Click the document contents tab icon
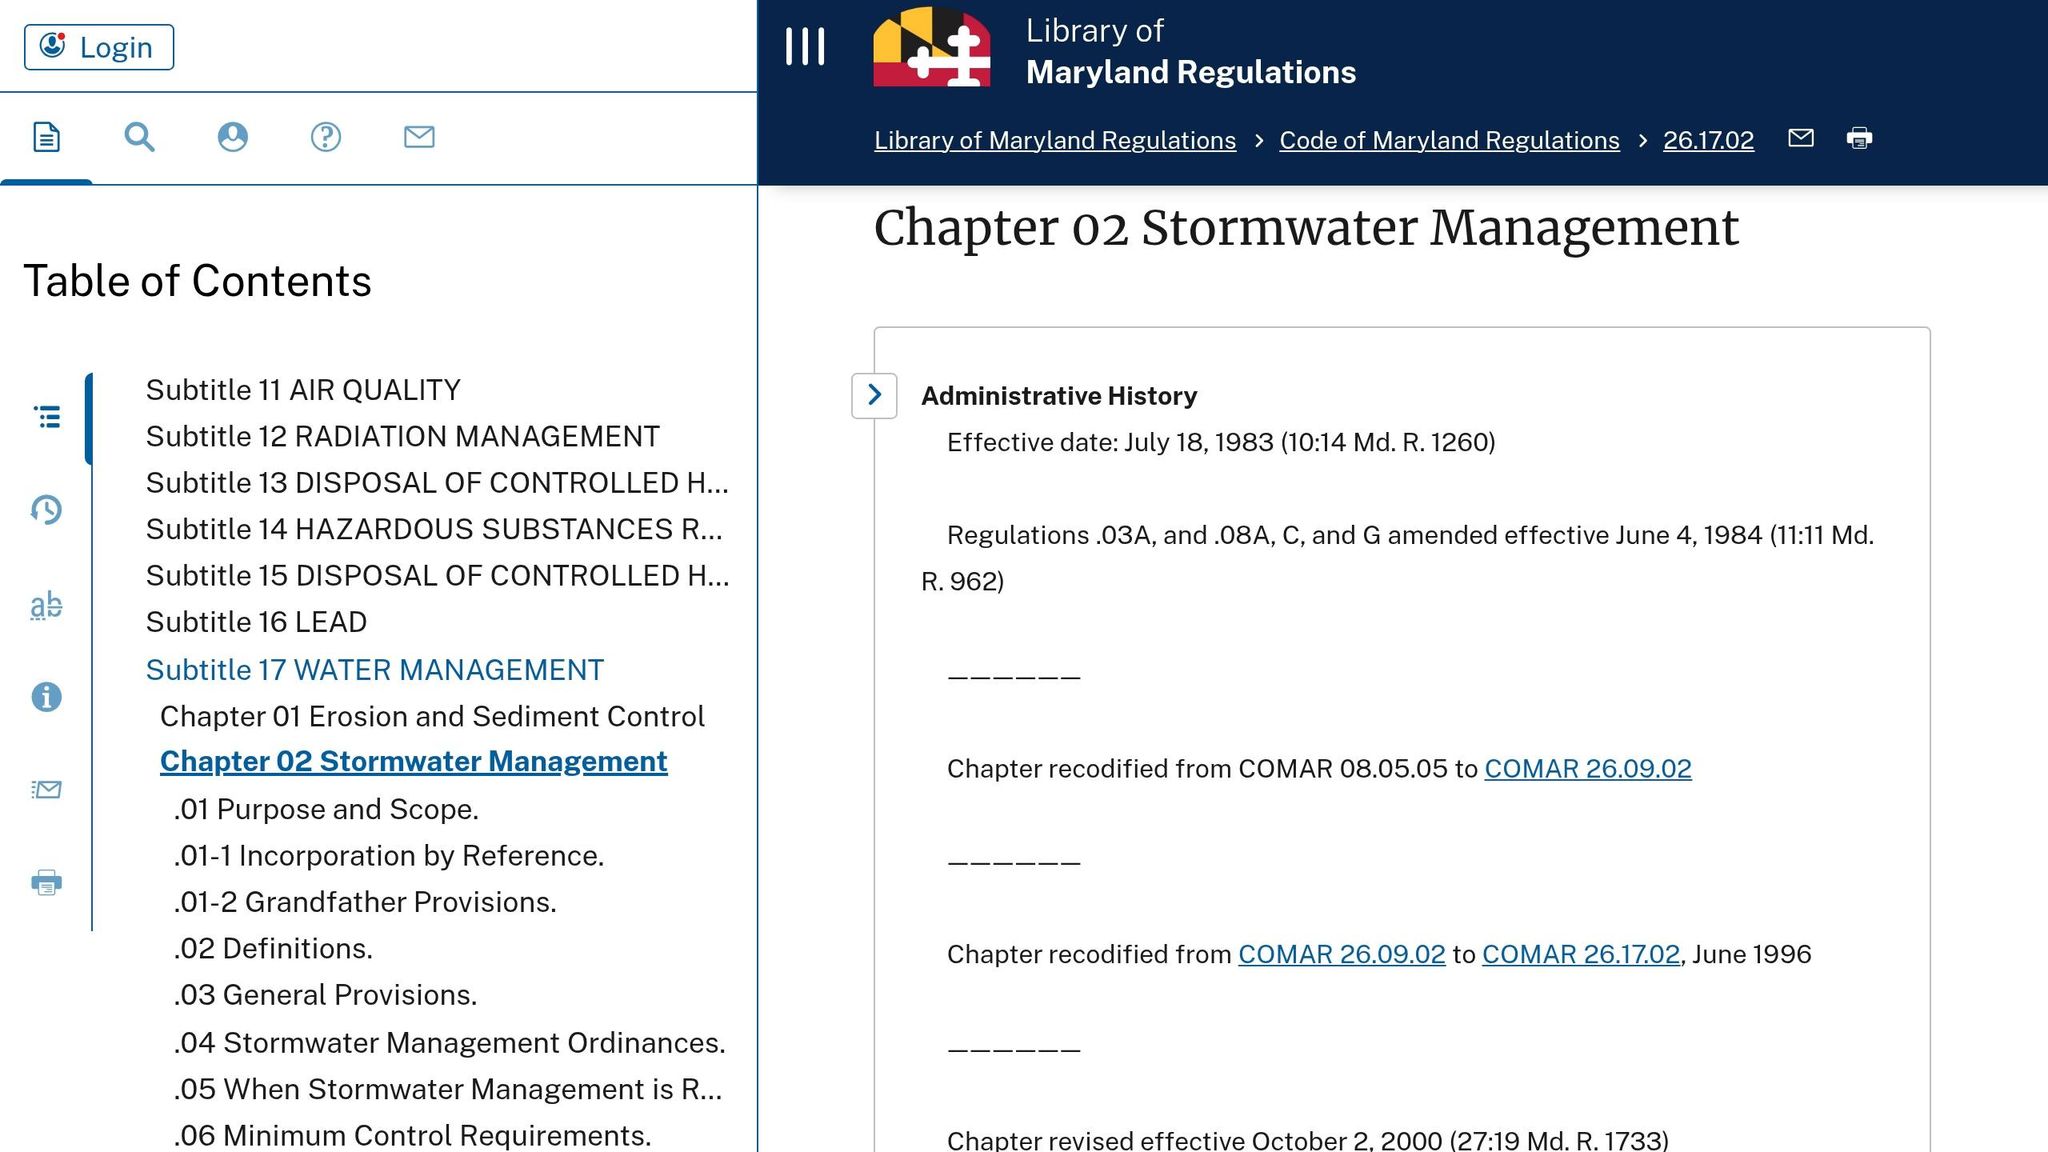The image size is (2048, 1152). [x=46, y=137]
